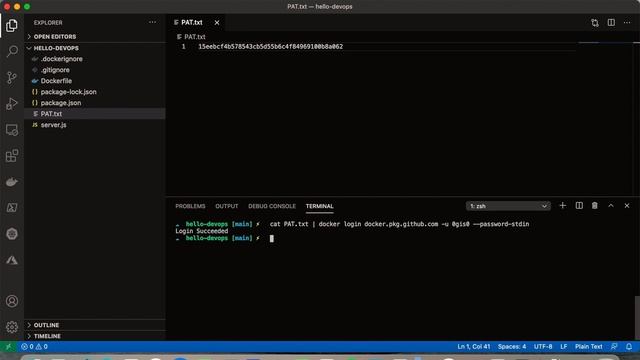Screen dimensions: 640x360
Task: Click the Explorer more actions ellipsis
Action: [152, 22]
